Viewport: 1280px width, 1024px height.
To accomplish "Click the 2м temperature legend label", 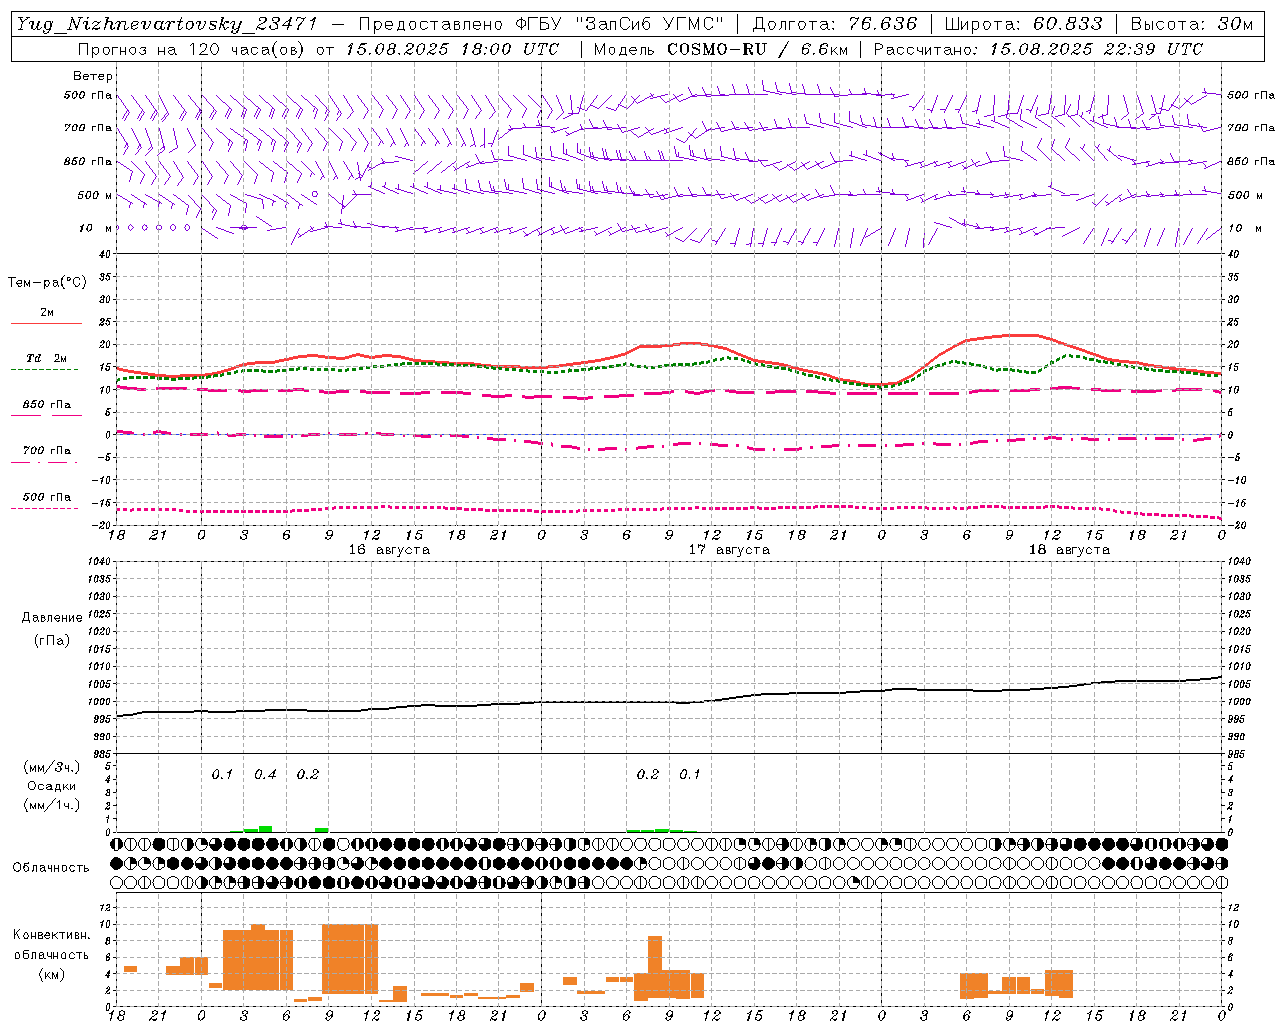I will tap(47, 313).
